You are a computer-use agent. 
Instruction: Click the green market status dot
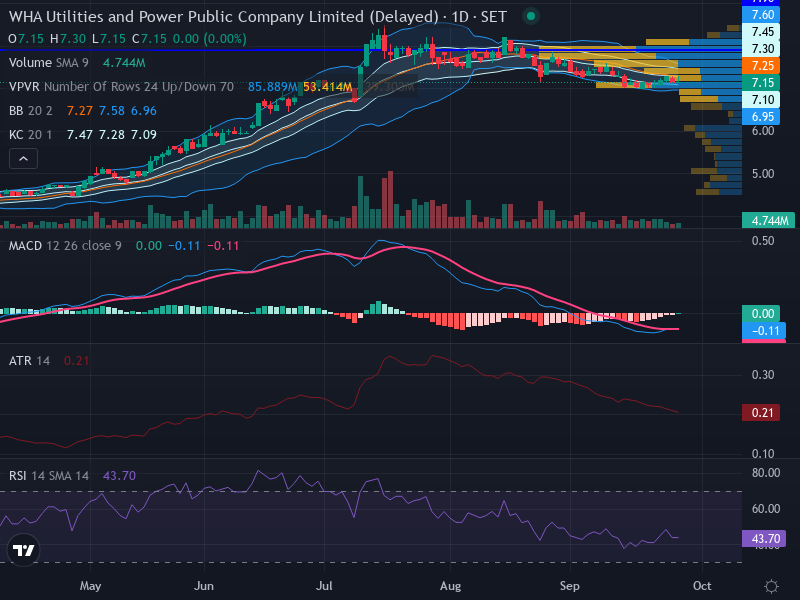coord(531,16)
